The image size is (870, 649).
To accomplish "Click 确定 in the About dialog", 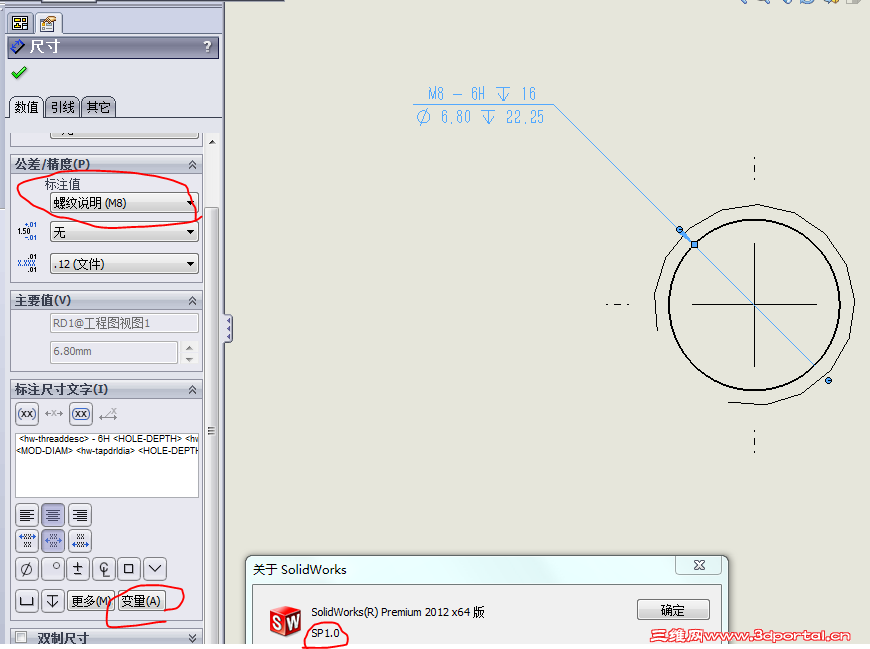I will (x=673, y=610).
